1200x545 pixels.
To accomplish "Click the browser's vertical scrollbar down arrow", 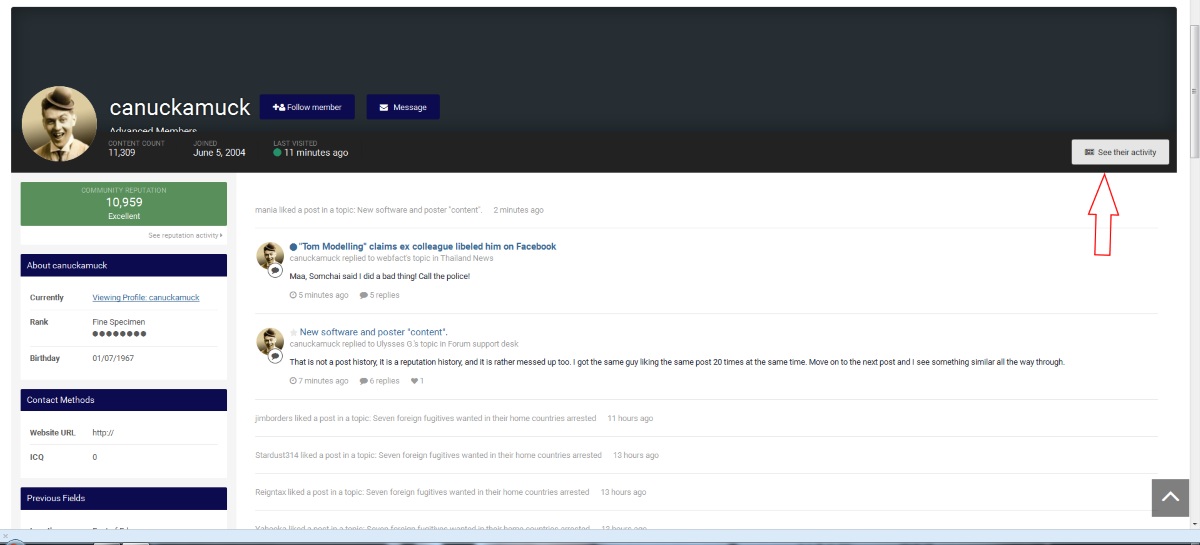I will point(1193,523).
